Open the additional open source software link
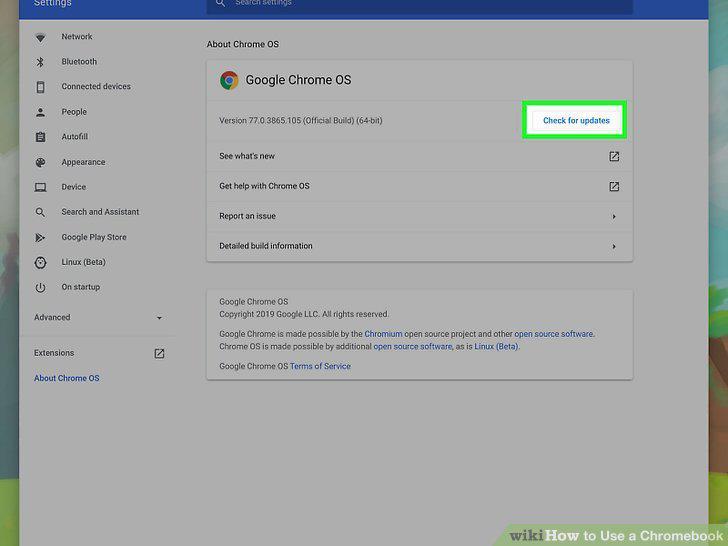The image size is (728, 546). click(413, 346)
